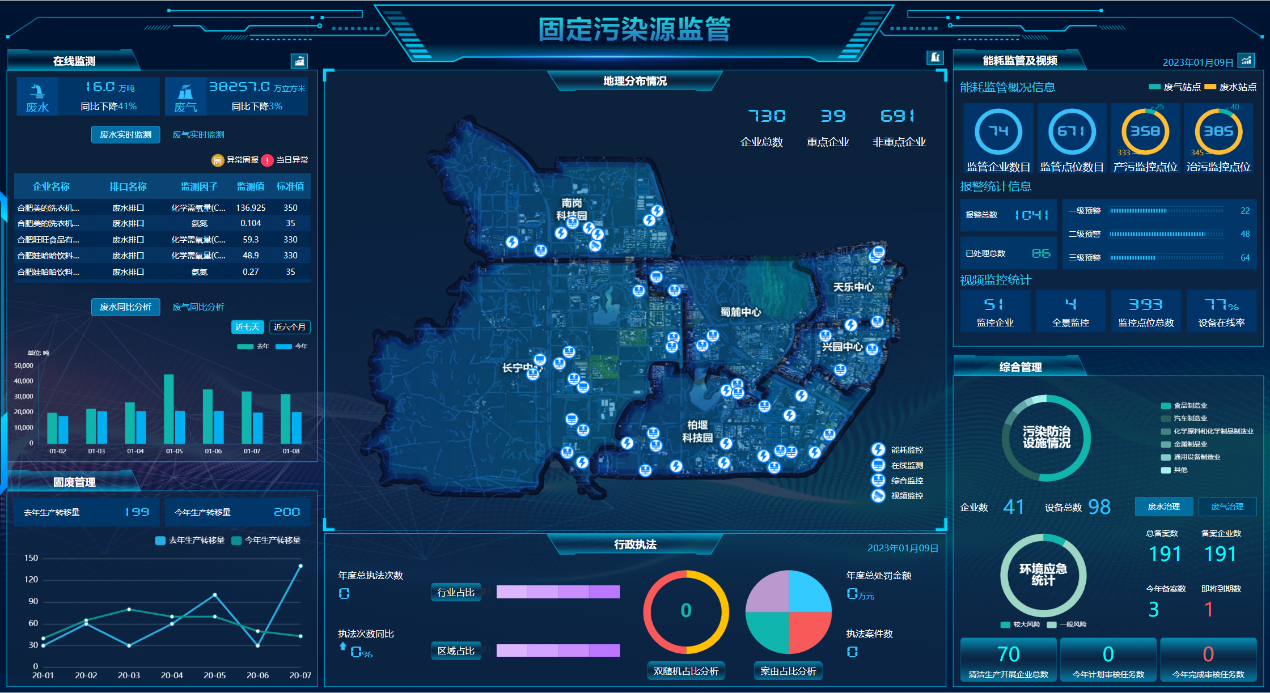
Task: Click the purple bar beside 区域占比
Action: click(558, 651)
